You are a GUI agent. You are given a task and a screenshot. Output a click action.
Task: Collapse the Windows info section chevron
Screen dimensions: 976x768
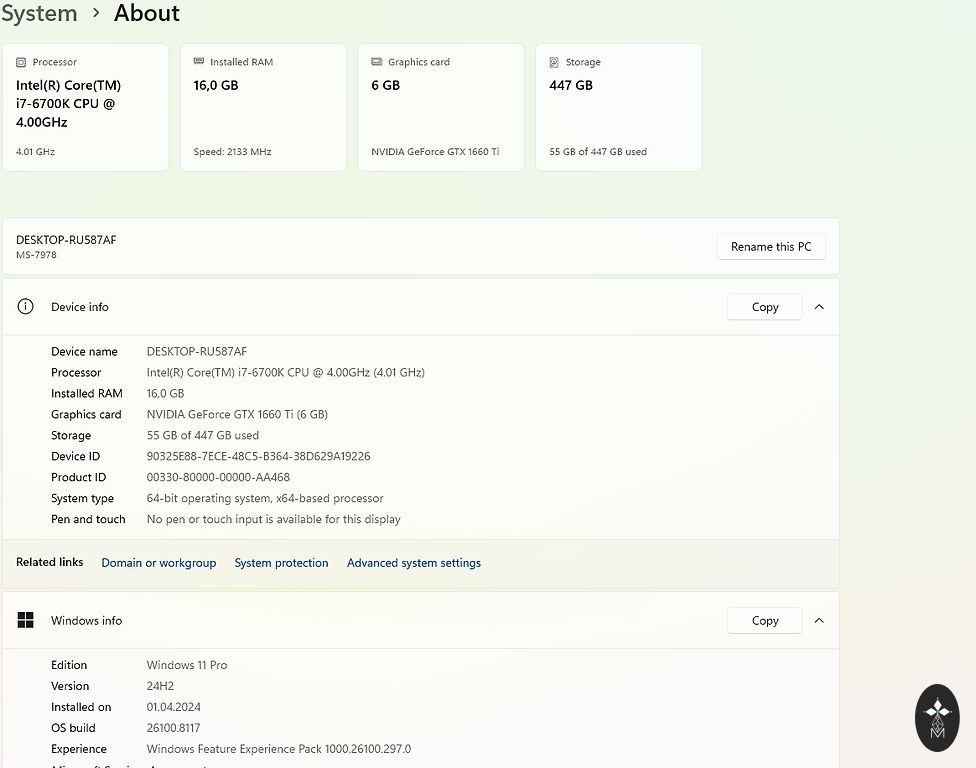[x=819, y=620]
